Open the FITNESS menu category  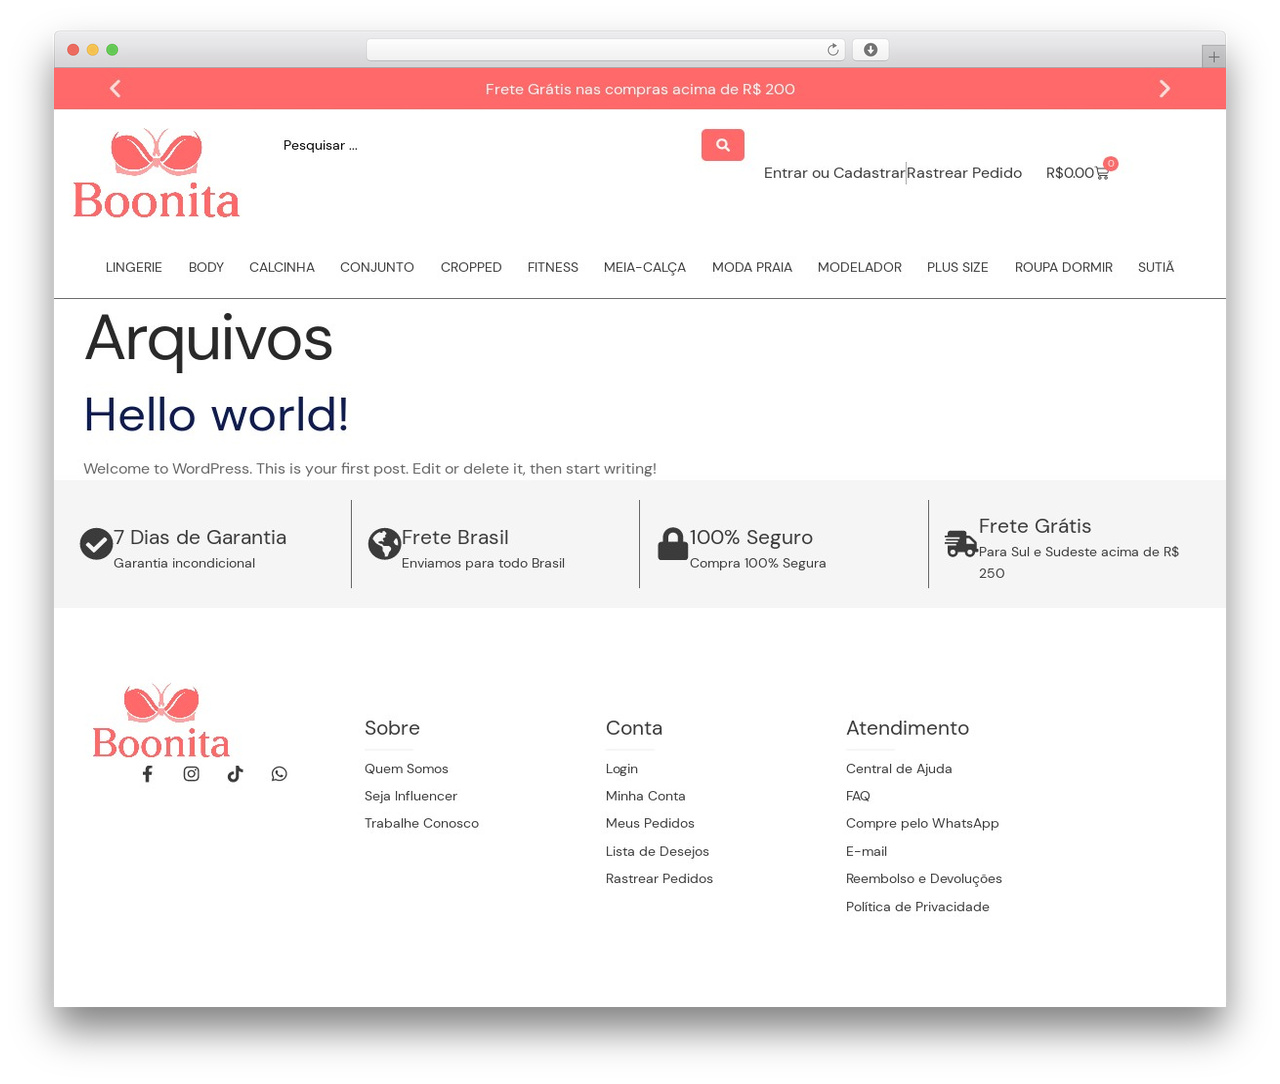click(553, 267)
